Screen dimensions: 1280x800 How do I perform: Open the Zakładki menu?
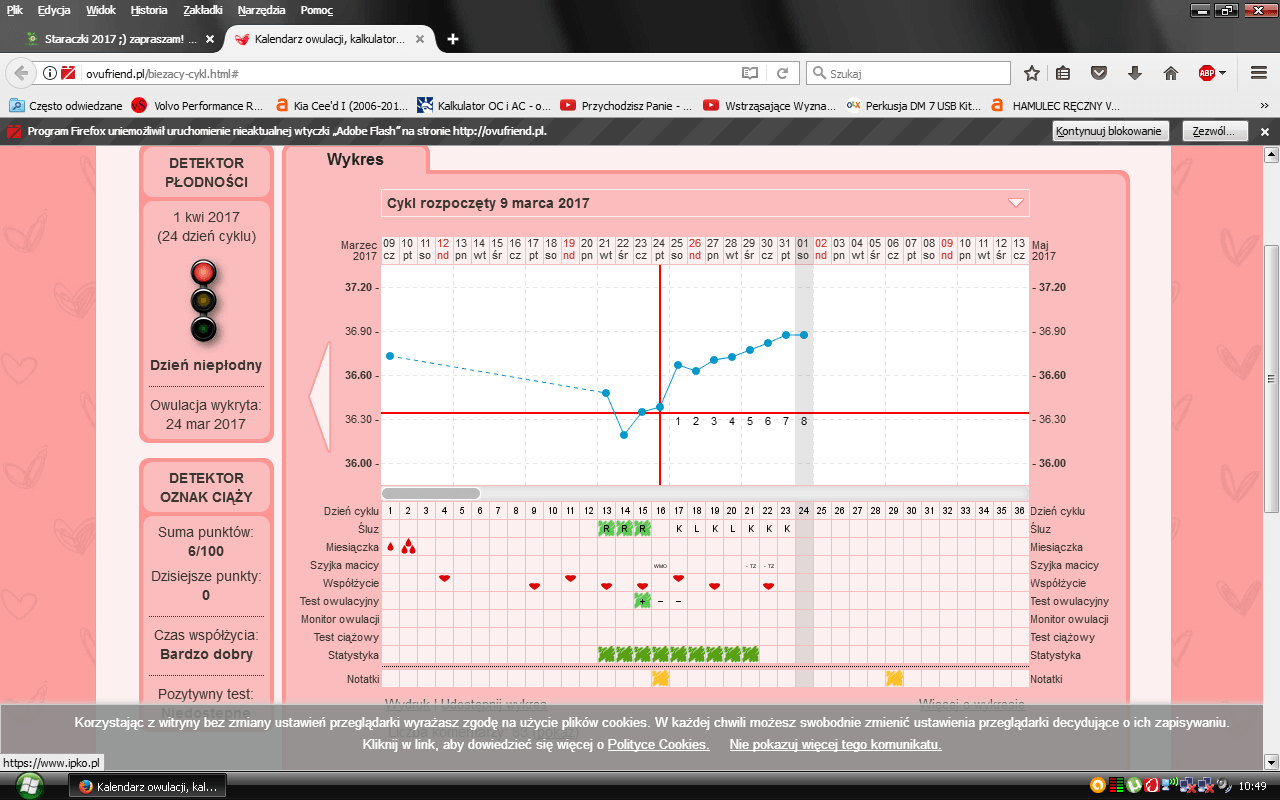203,10
